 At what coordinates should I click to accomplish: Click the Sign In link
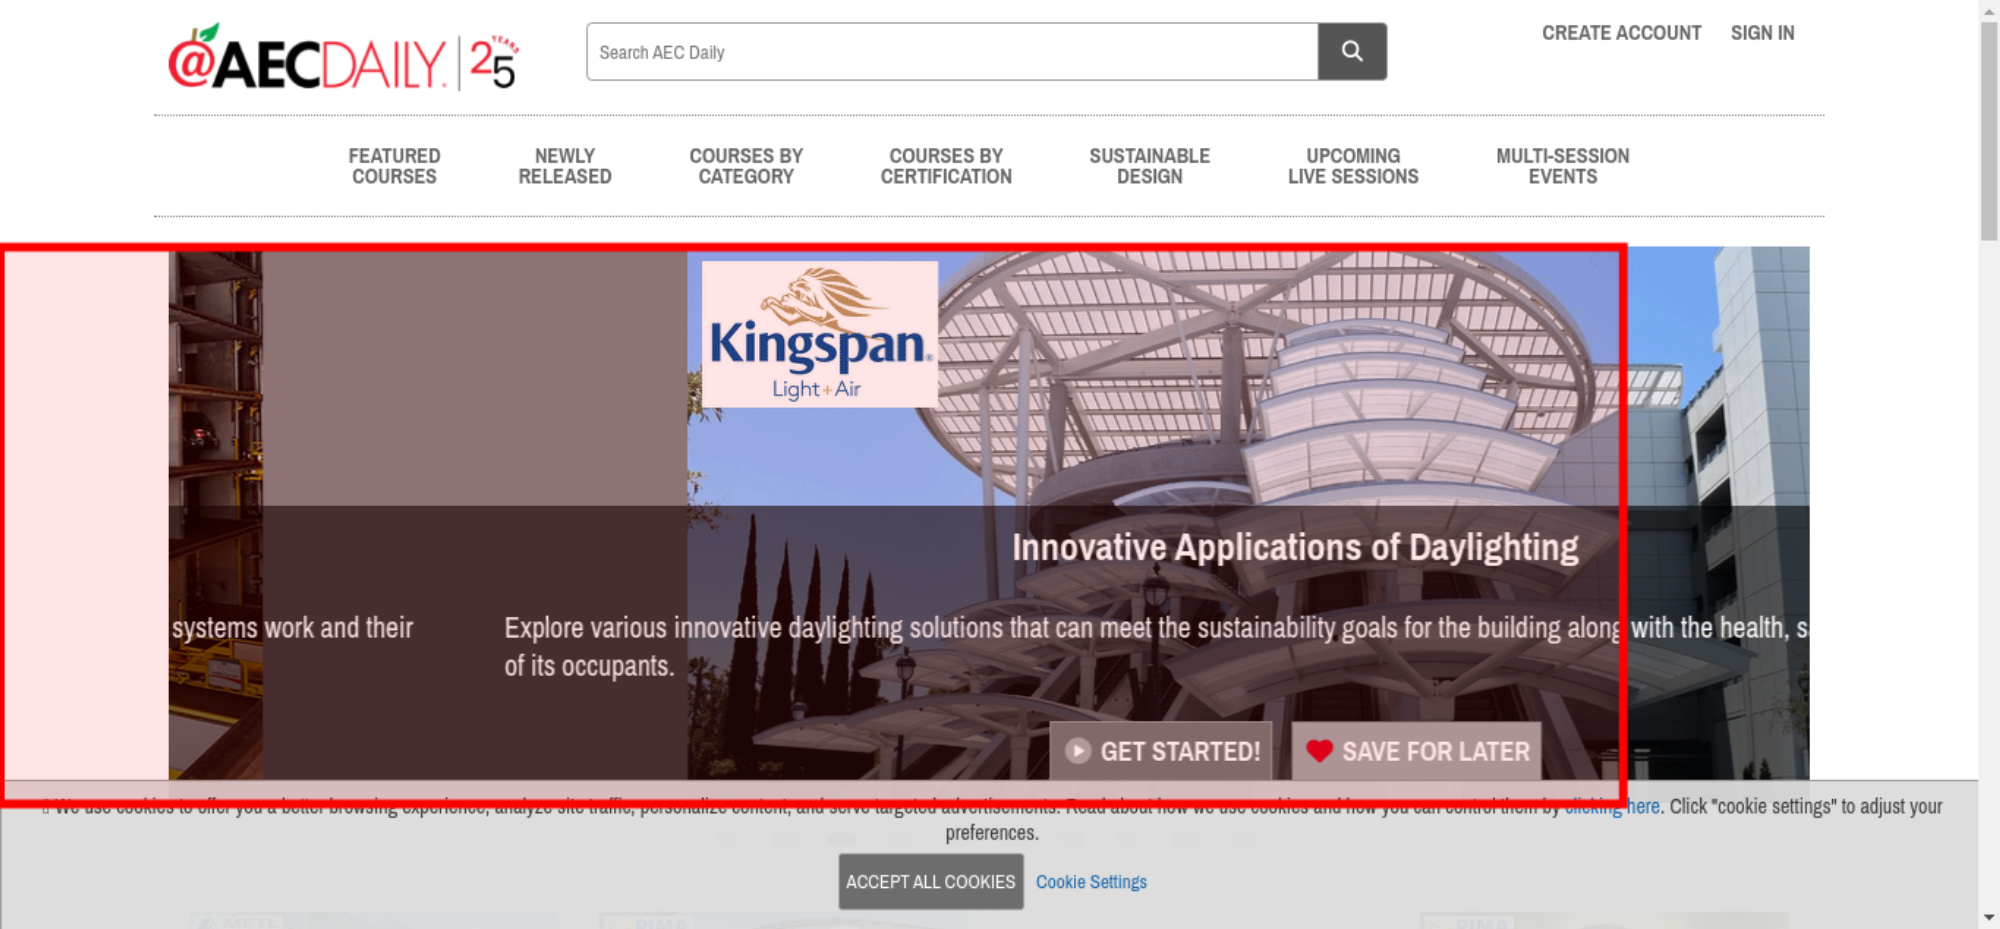[1762, 33]
